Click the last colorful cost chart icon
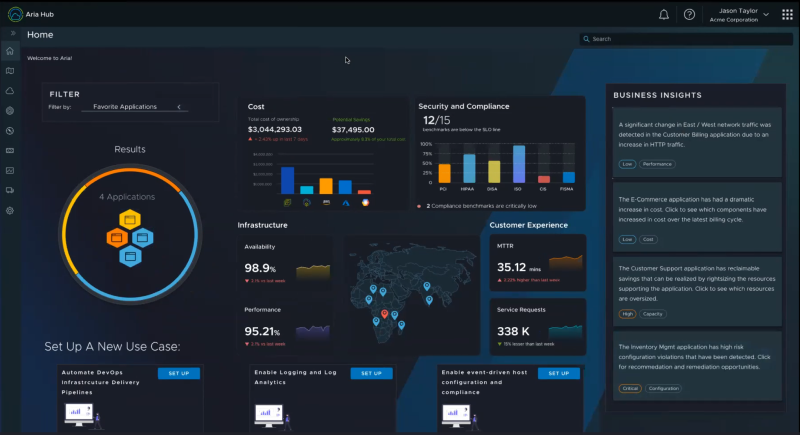Viewport: 800px width, 435px height. 365,202
